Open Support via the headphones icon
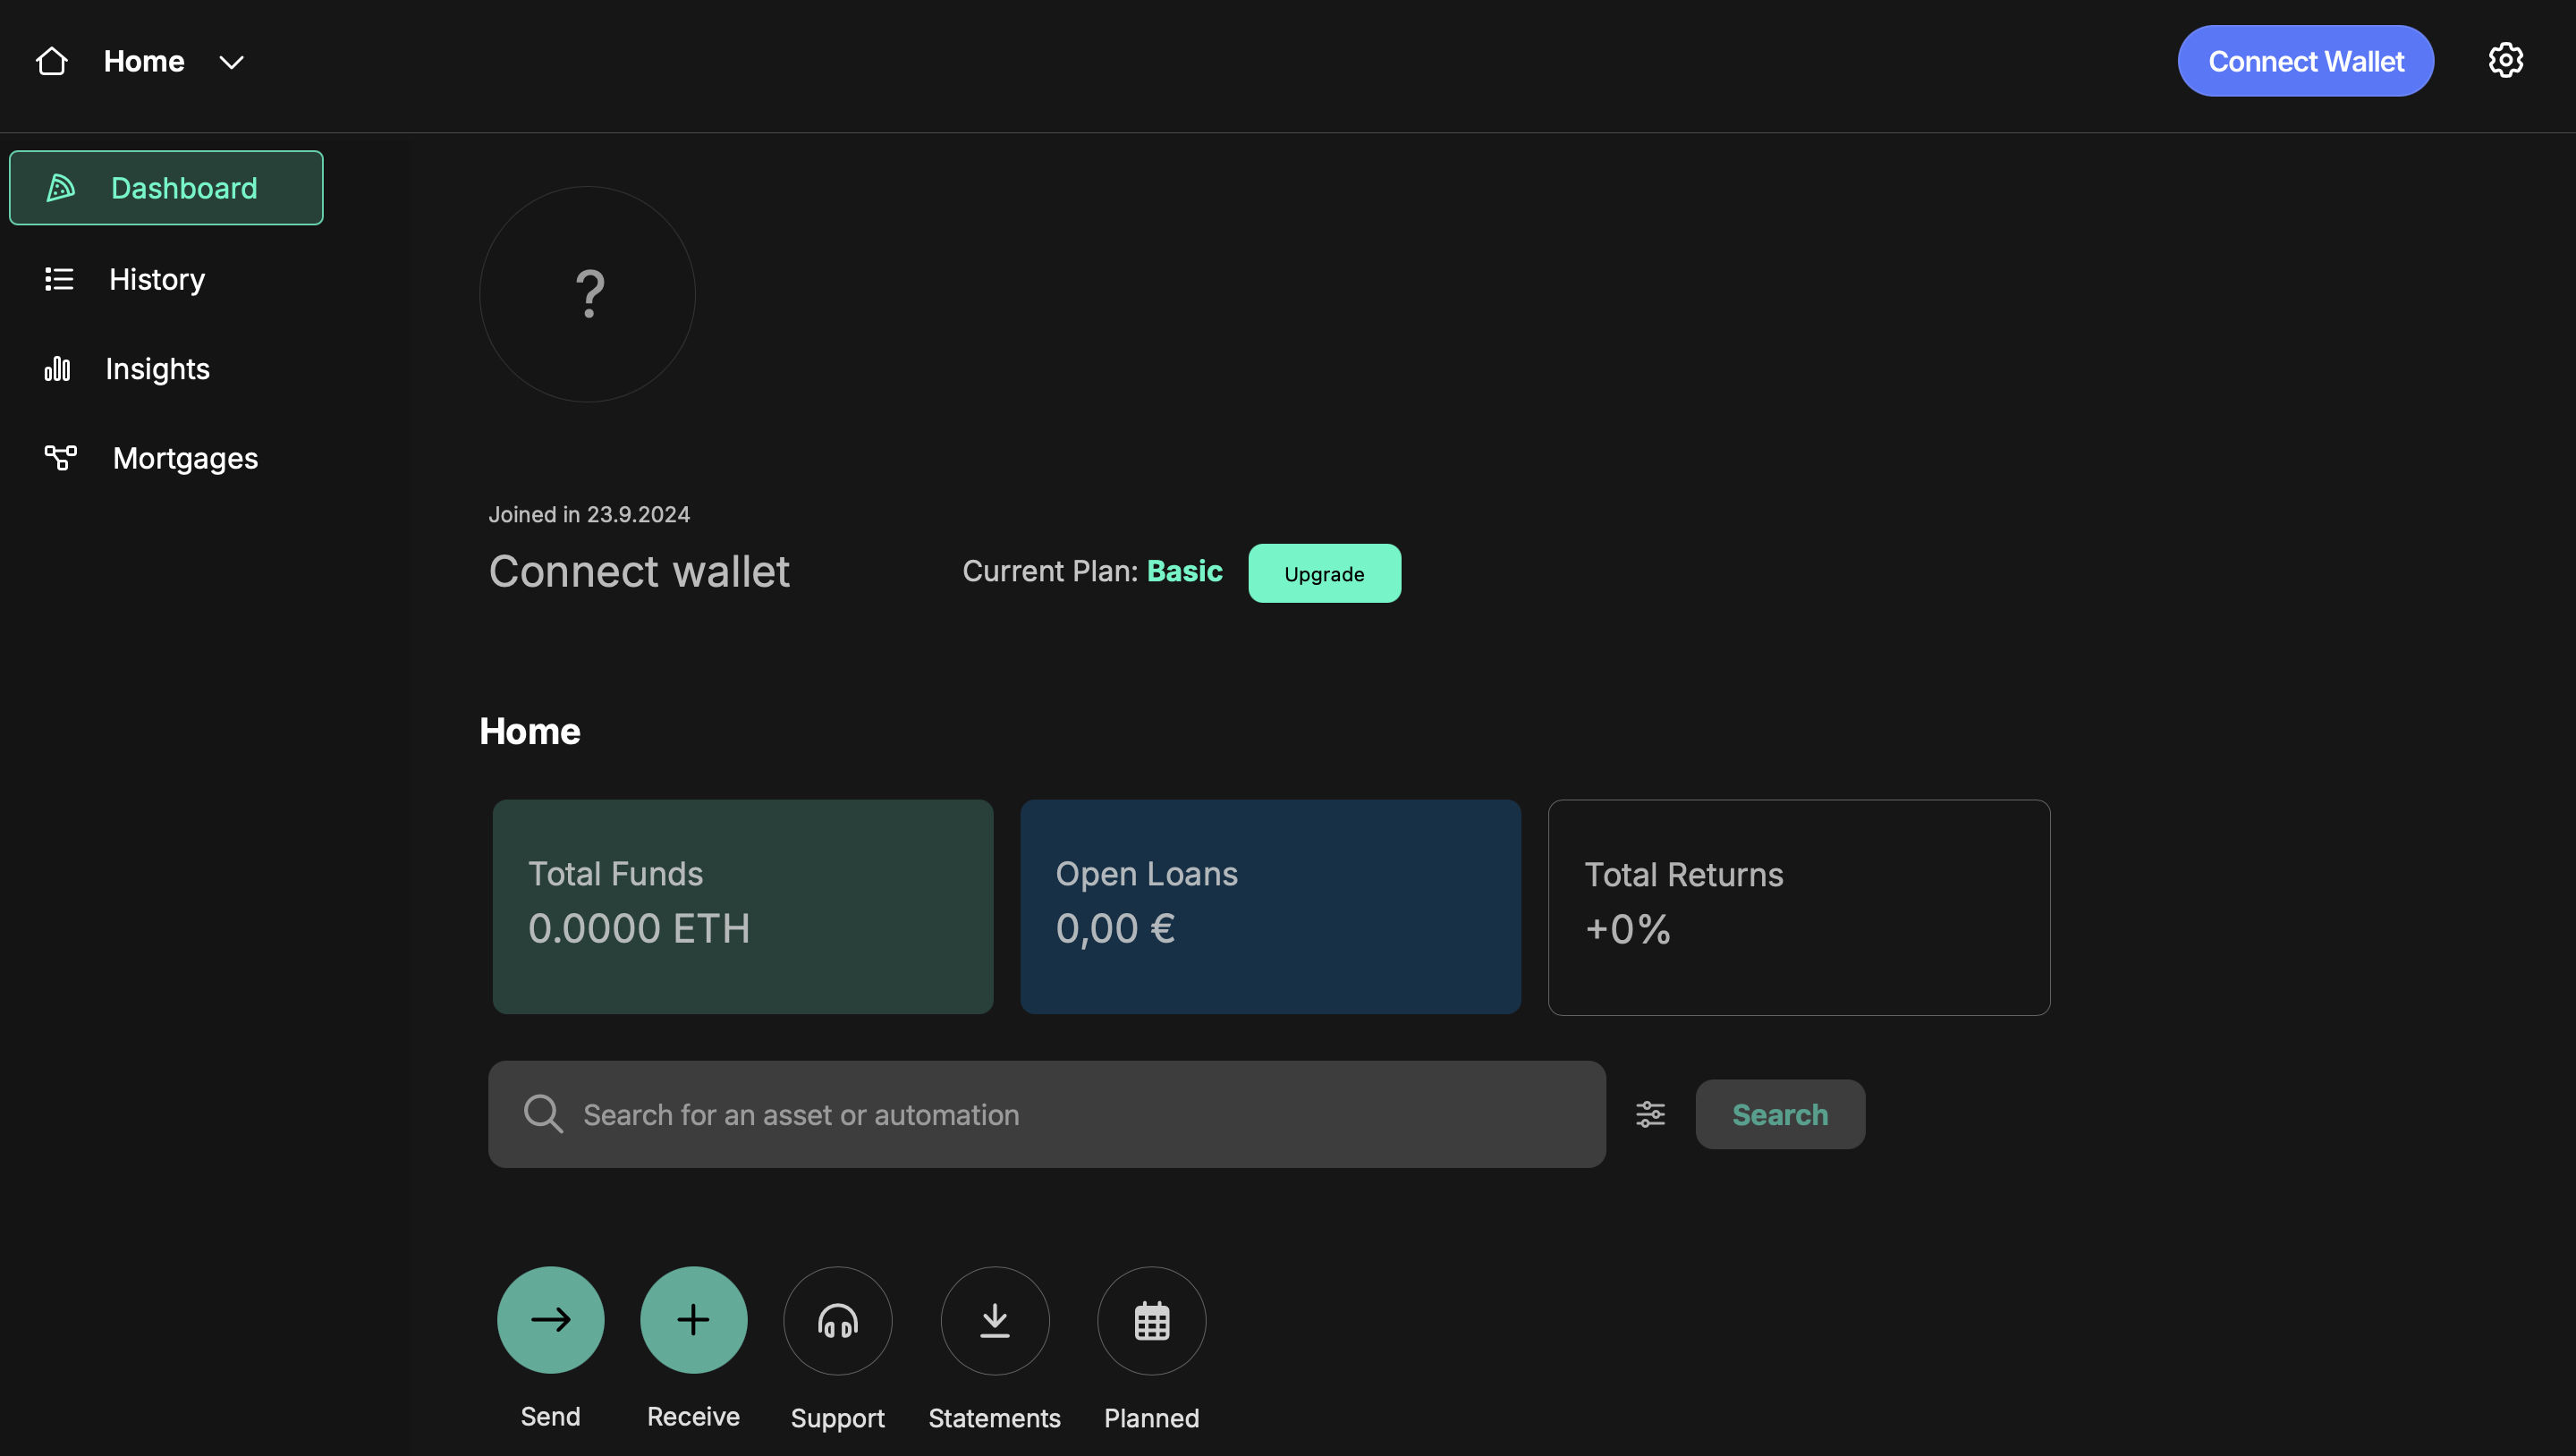This screenshot has width=2576, height=1456. (x=837, y=1321)
